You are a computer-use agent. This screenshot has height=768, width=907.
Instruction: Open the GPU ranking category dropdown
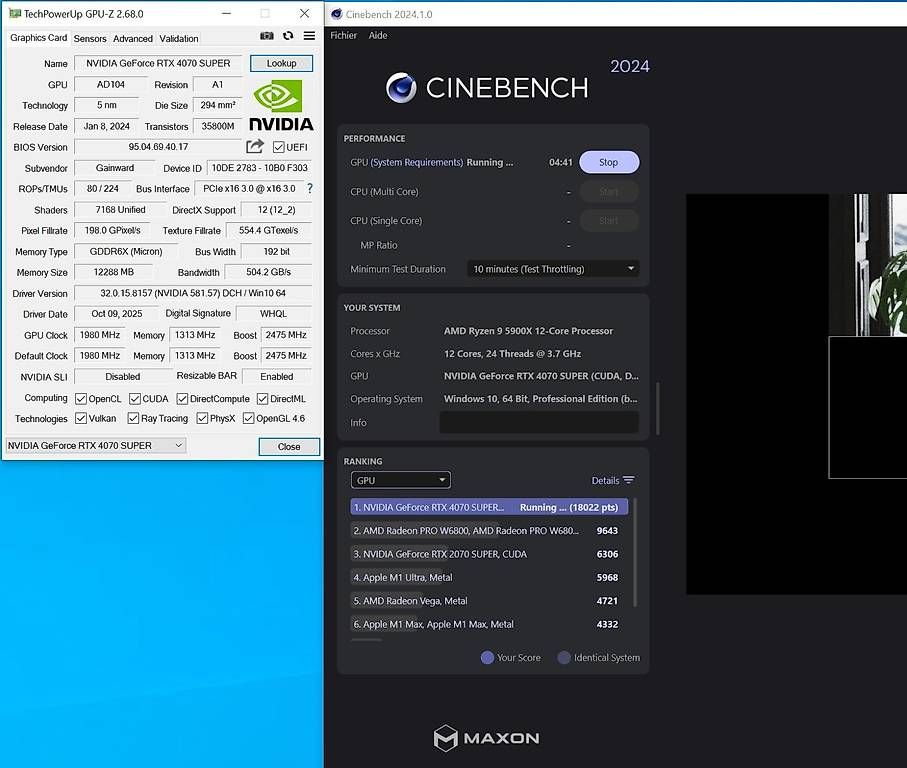click(x=400, y=480)
